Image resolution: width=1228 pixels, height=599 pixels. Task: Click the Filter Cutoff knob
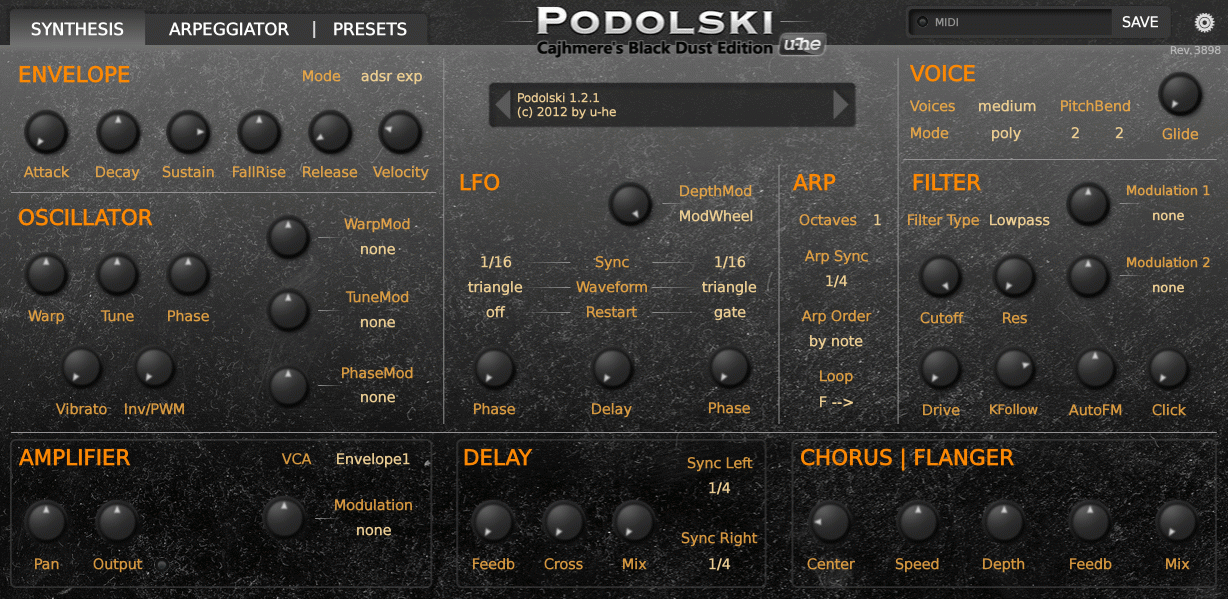(940, 276)
